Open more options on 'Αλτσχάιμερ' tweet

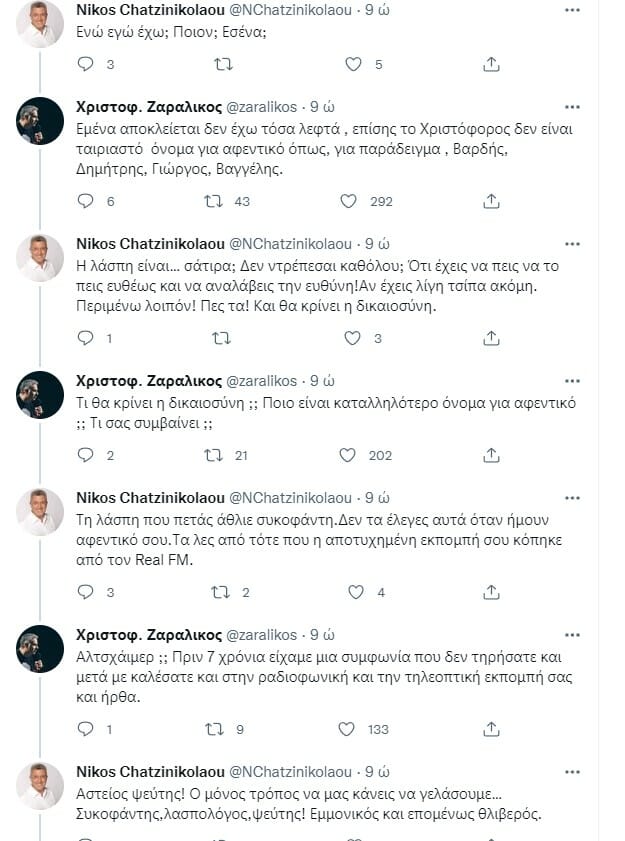point(571,635)
